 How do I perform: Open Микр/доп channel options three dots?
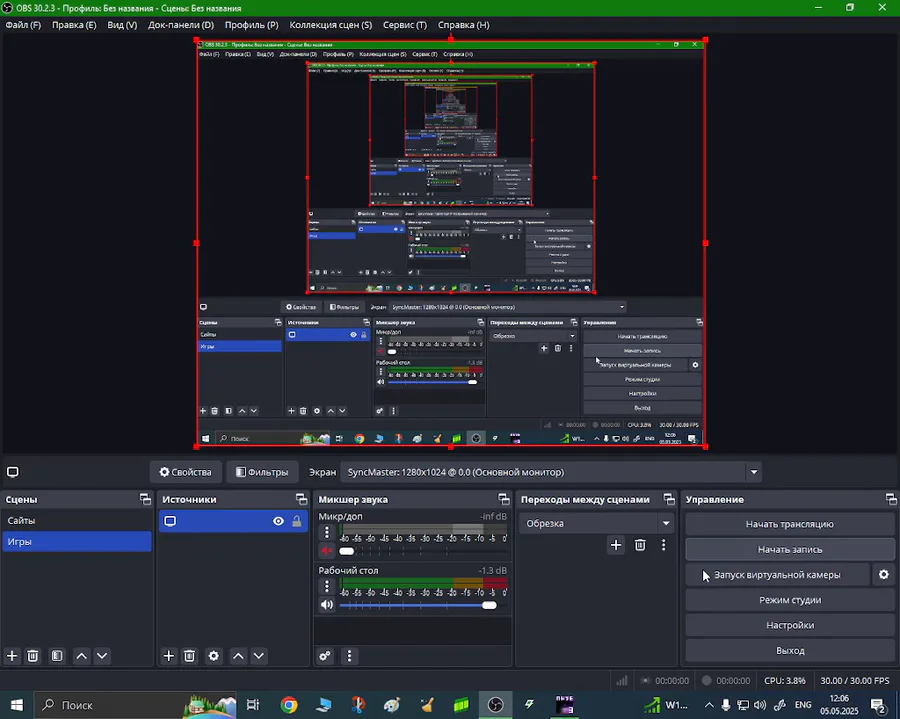point(327,532)
